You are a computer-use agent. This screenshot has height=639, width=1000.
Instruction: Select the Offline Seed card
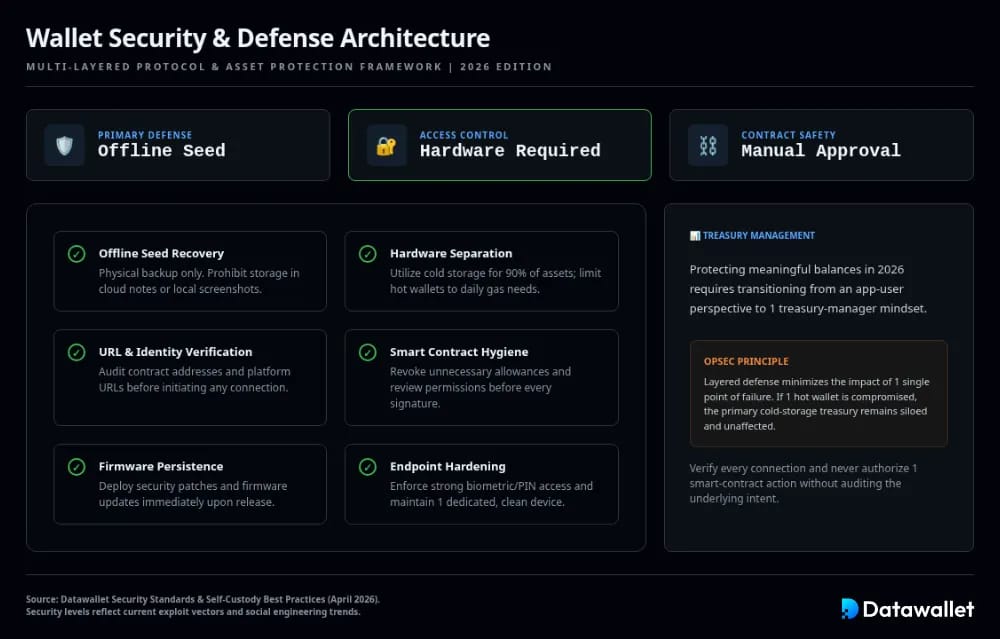coord(178,145)
